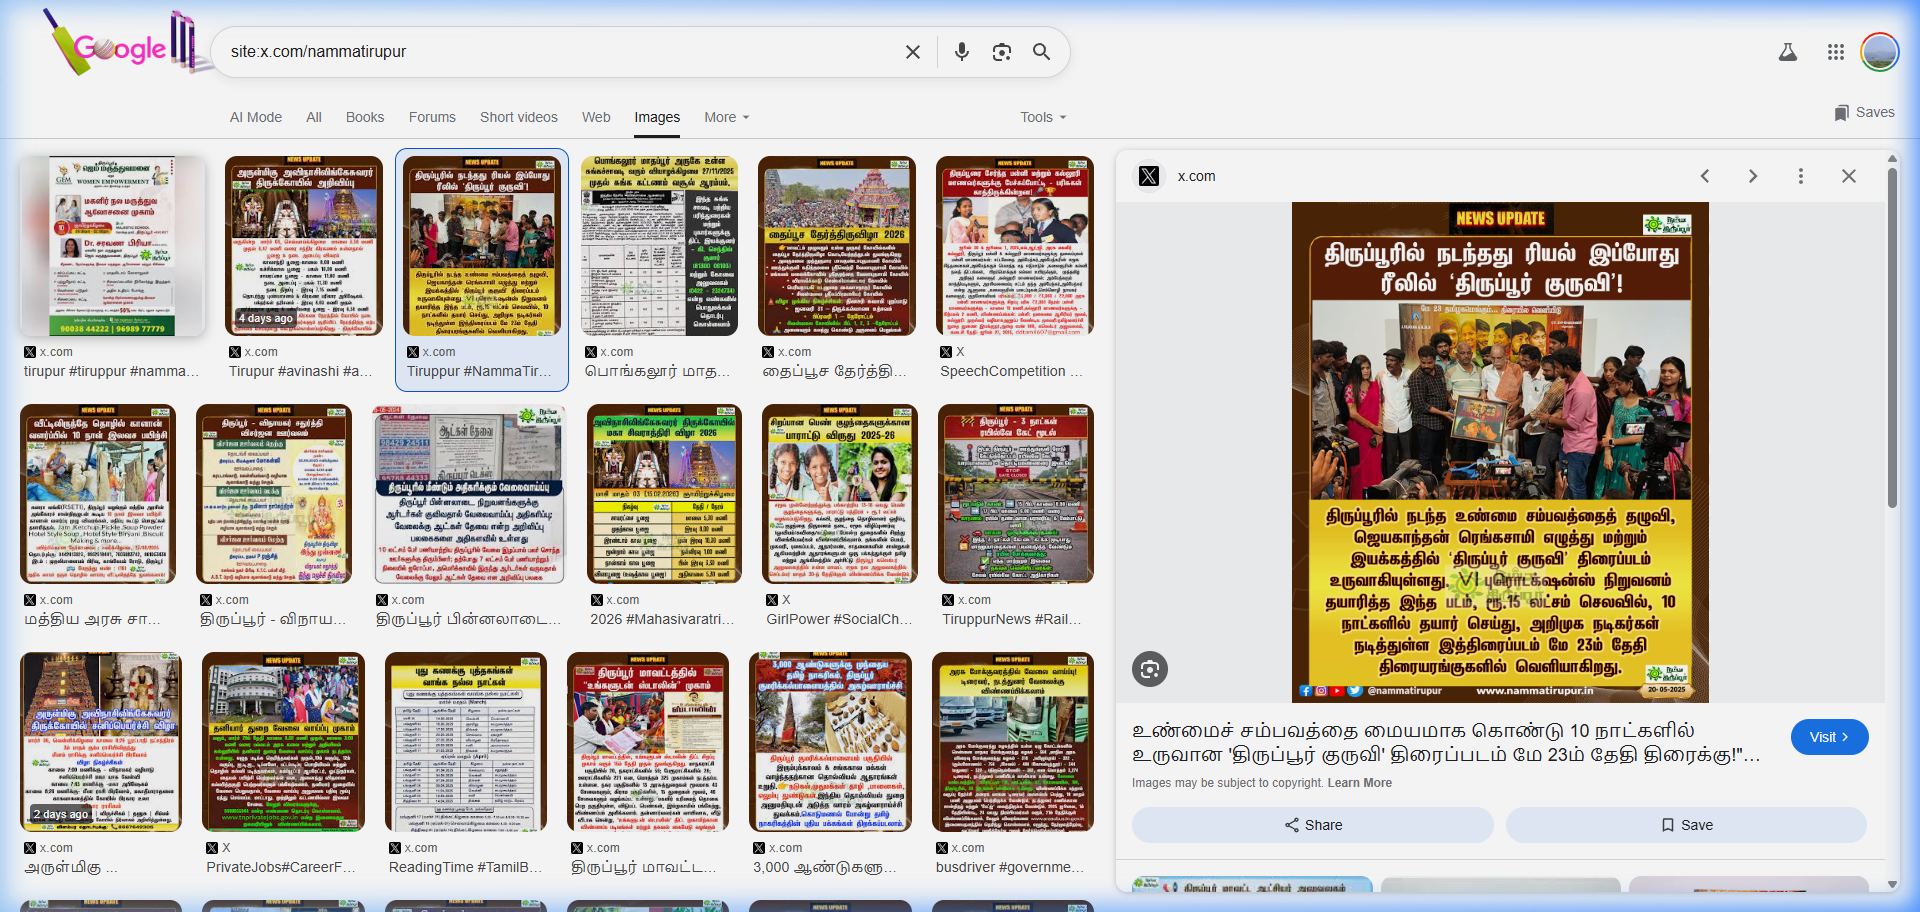This screenshot has width=1920, height=912.
Task: Open Google Lens image search
Action: (x=1001, y=52)
